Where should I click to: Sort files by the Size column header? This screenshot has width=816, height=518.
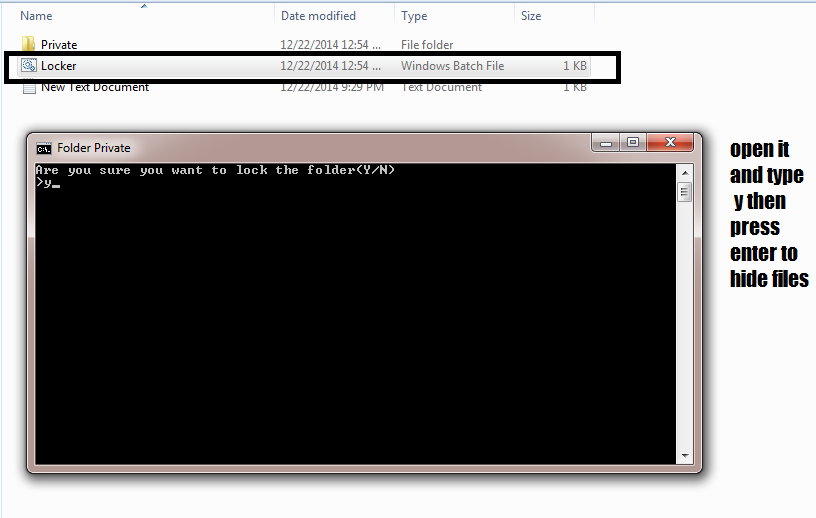point(531,16)
